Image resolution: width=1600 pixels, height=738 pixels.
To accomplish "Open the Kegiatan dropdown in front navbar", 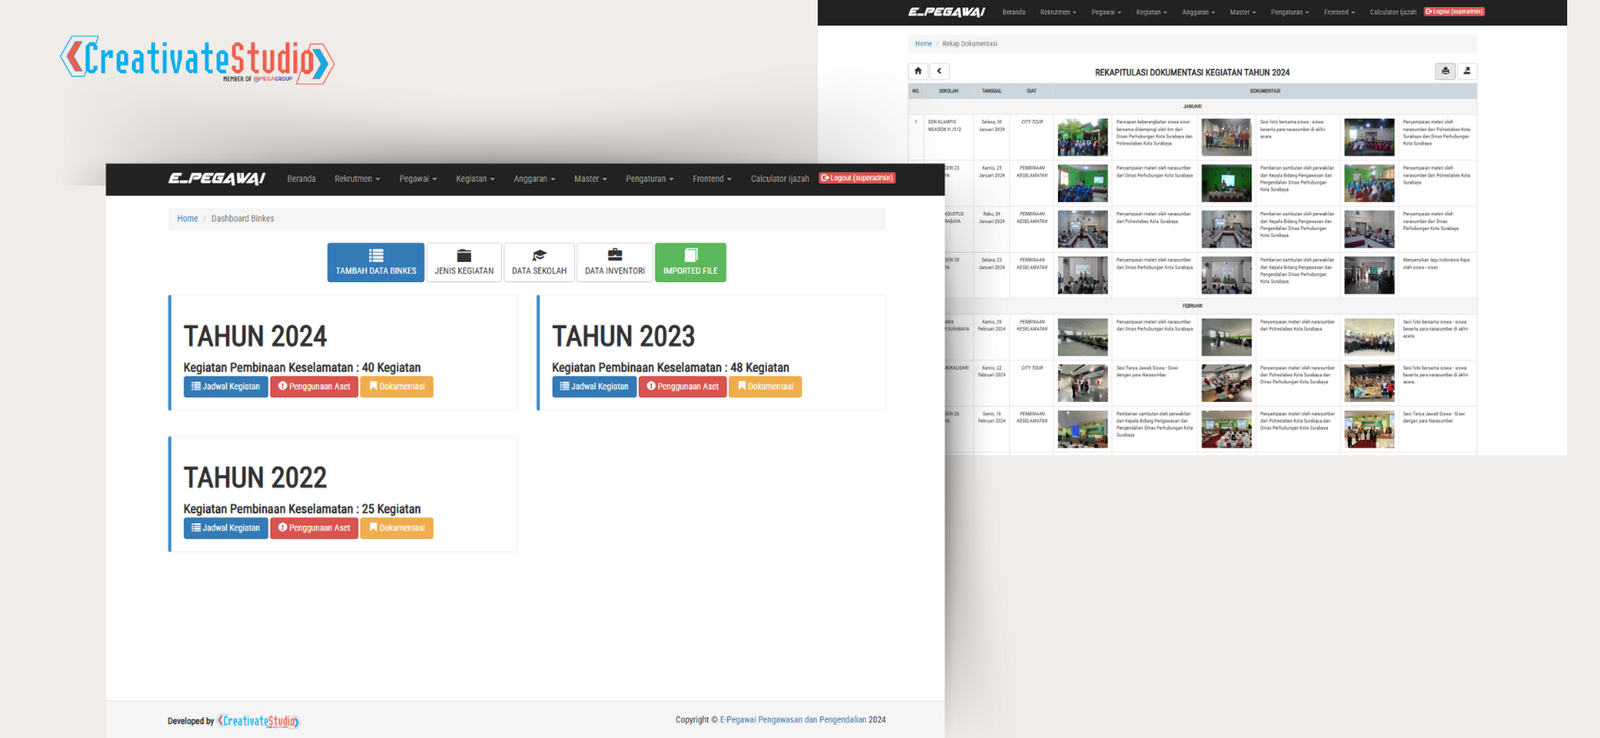I will (475, 179).
